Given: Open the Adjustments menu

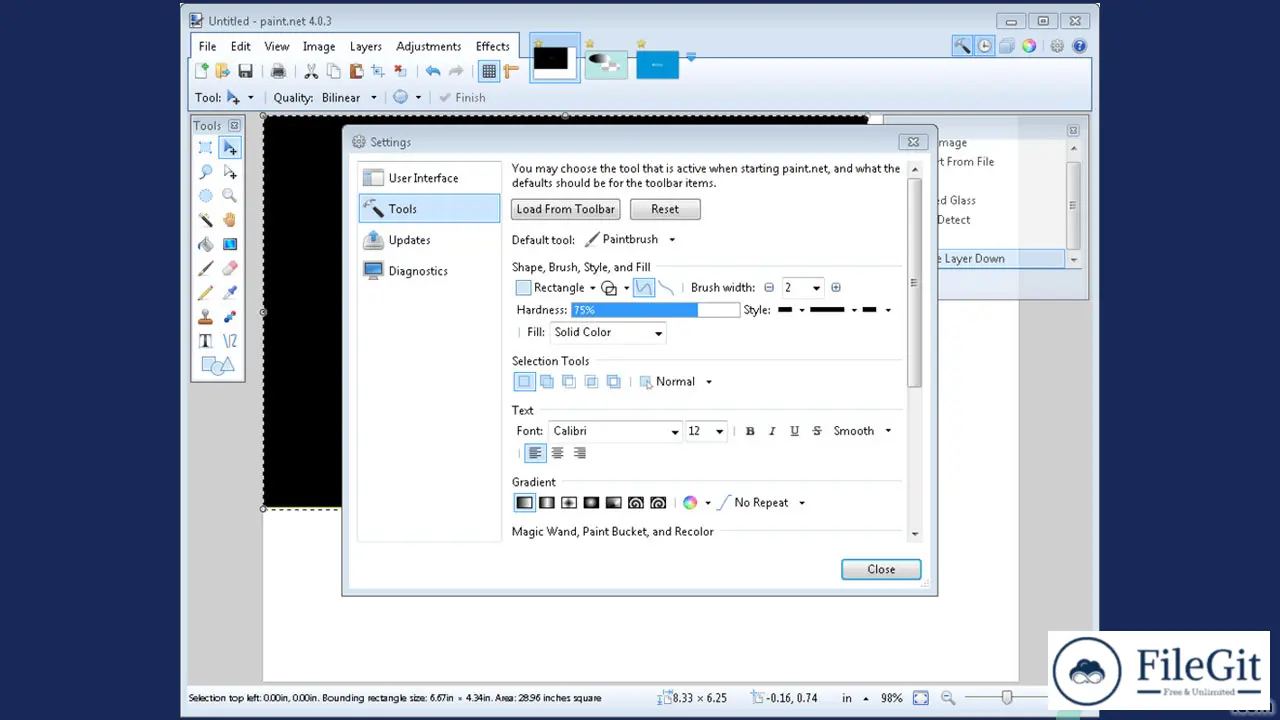Looking at the screenshot, I should pyautogui.click(x=429, y=46).
